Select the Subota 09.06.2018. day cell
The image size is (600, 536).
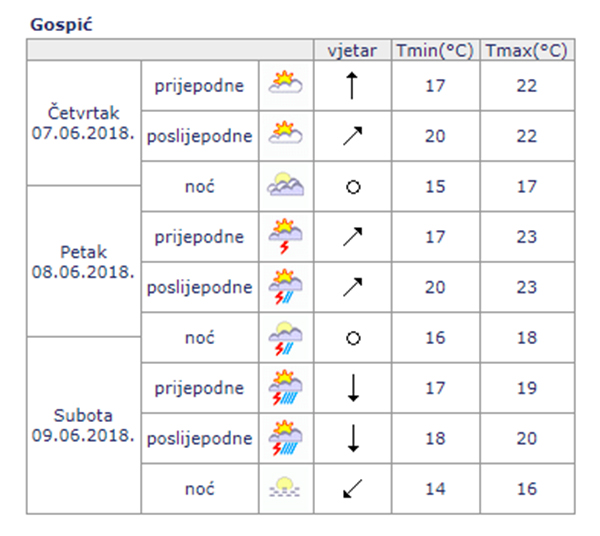click(x=83, y=426)
